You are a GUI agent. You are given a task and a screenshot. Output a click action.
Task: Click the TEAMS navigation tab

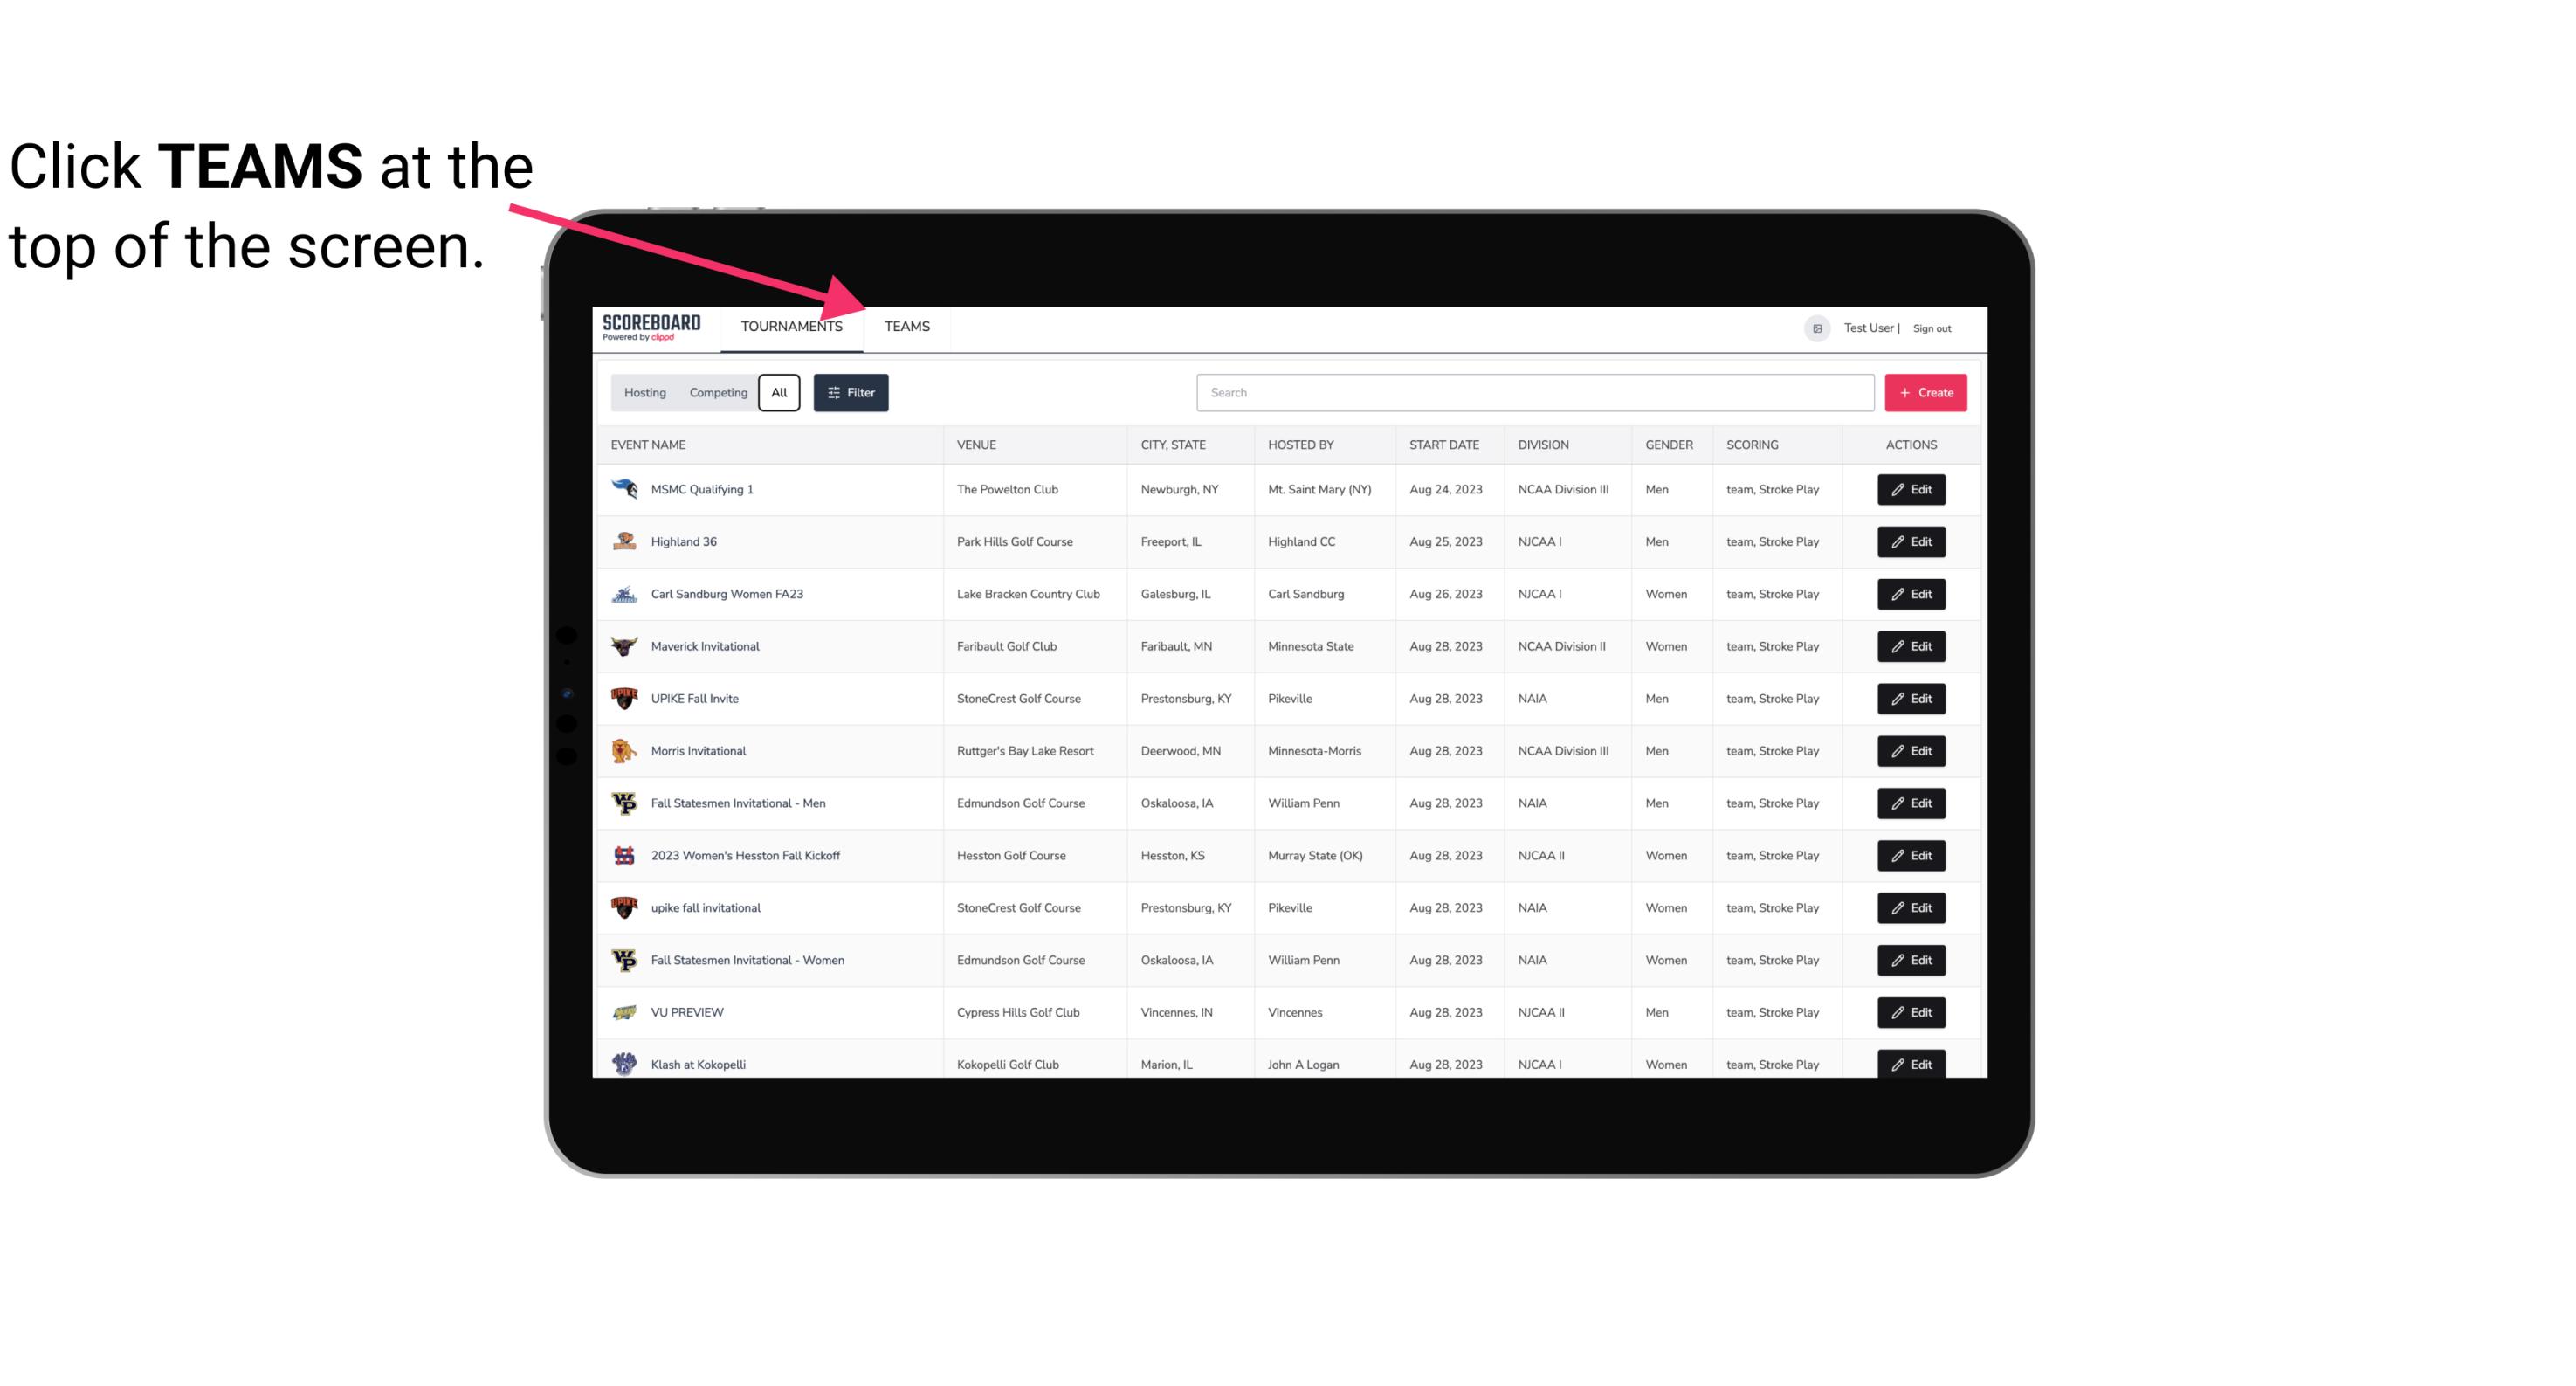906,326
